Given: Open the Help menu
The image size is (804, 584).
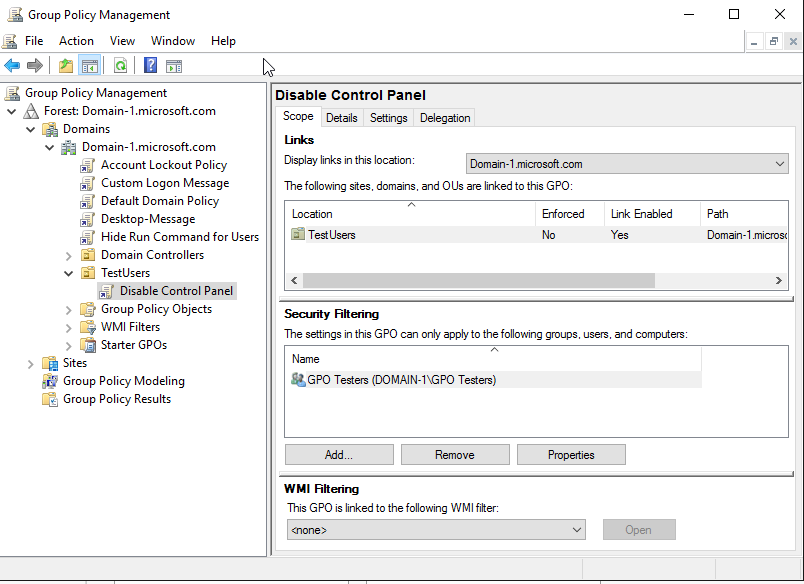Looking at the screenshot, I should (223, 41).
